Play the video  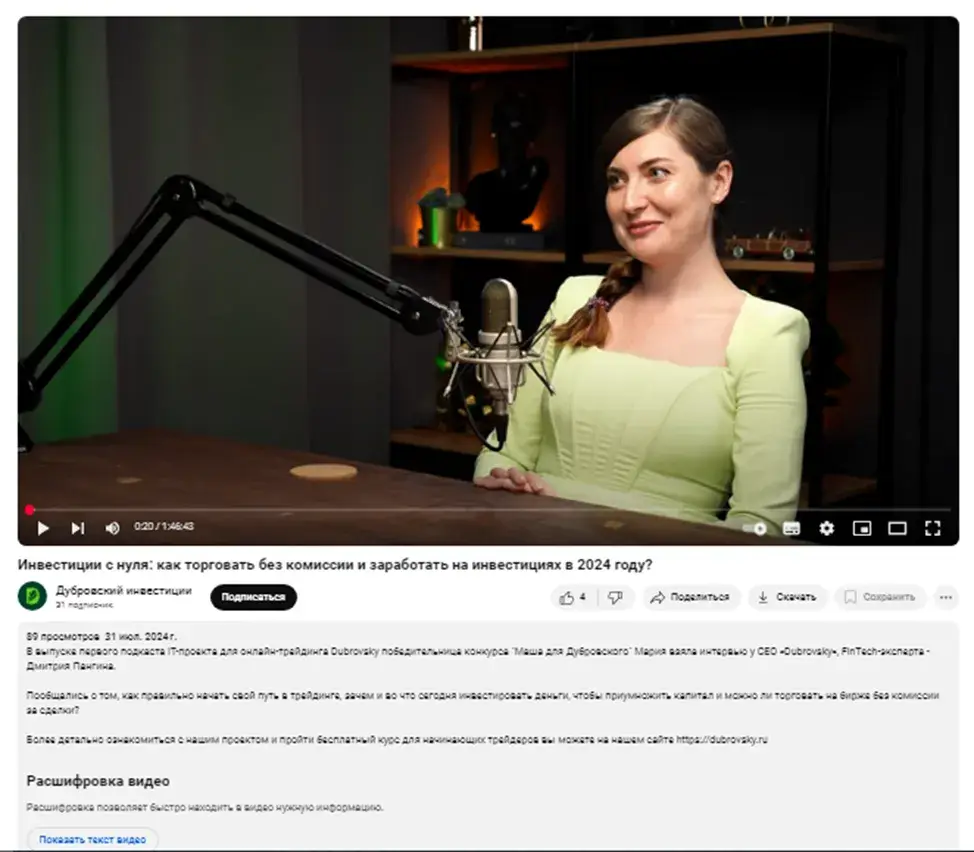click(x=43, y=528)
